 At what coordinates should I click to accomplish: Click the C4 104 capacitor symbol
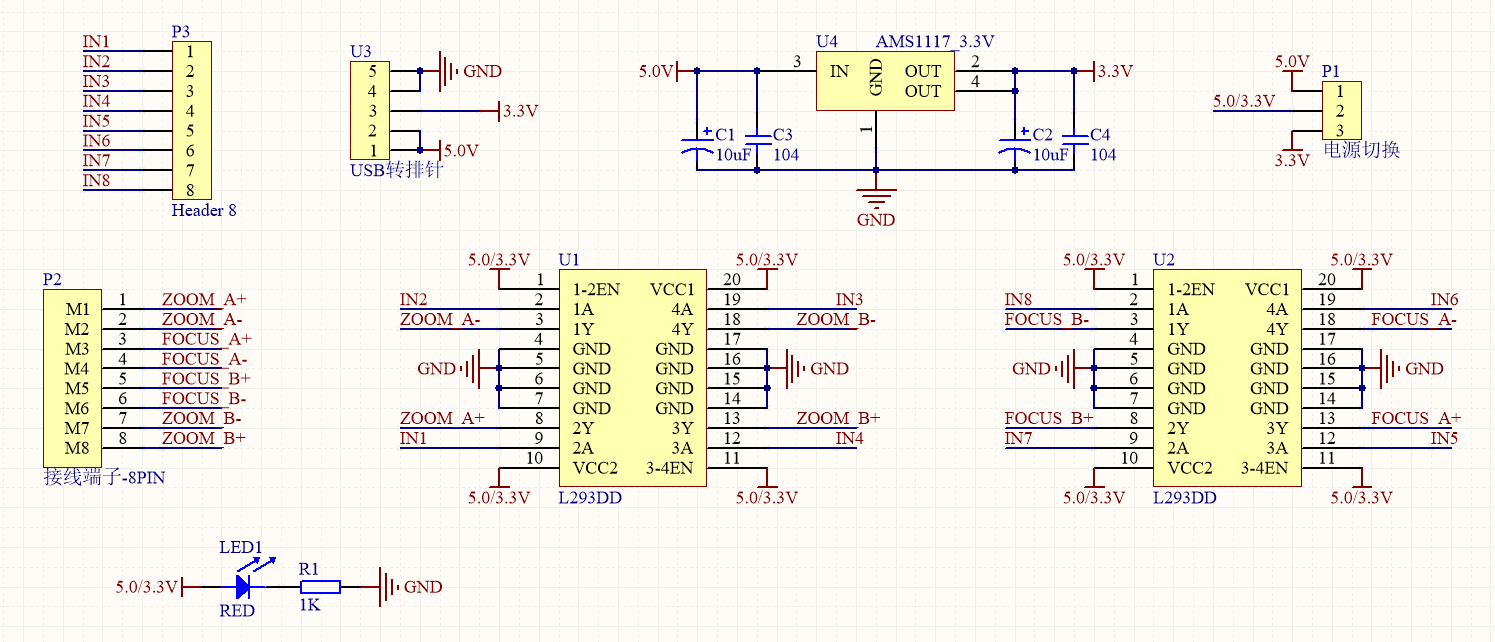pos(1077,140)
